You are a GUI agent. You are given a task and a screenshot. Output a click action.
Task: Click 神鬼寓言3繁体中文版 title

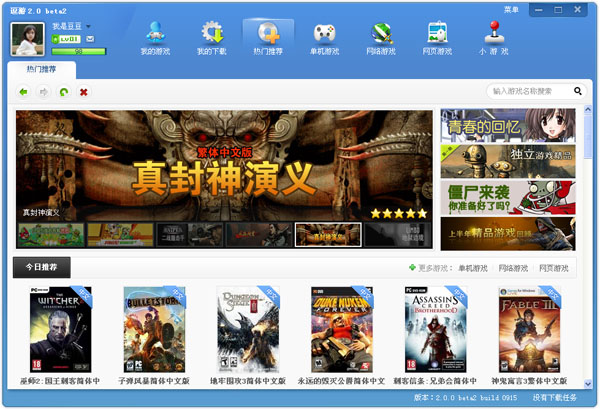tap(529, 381)
